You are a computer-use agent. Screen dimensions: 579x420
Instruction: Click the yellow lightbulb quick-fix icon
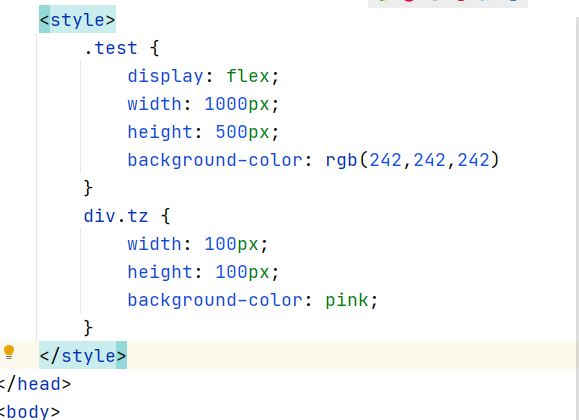point(9,352)
